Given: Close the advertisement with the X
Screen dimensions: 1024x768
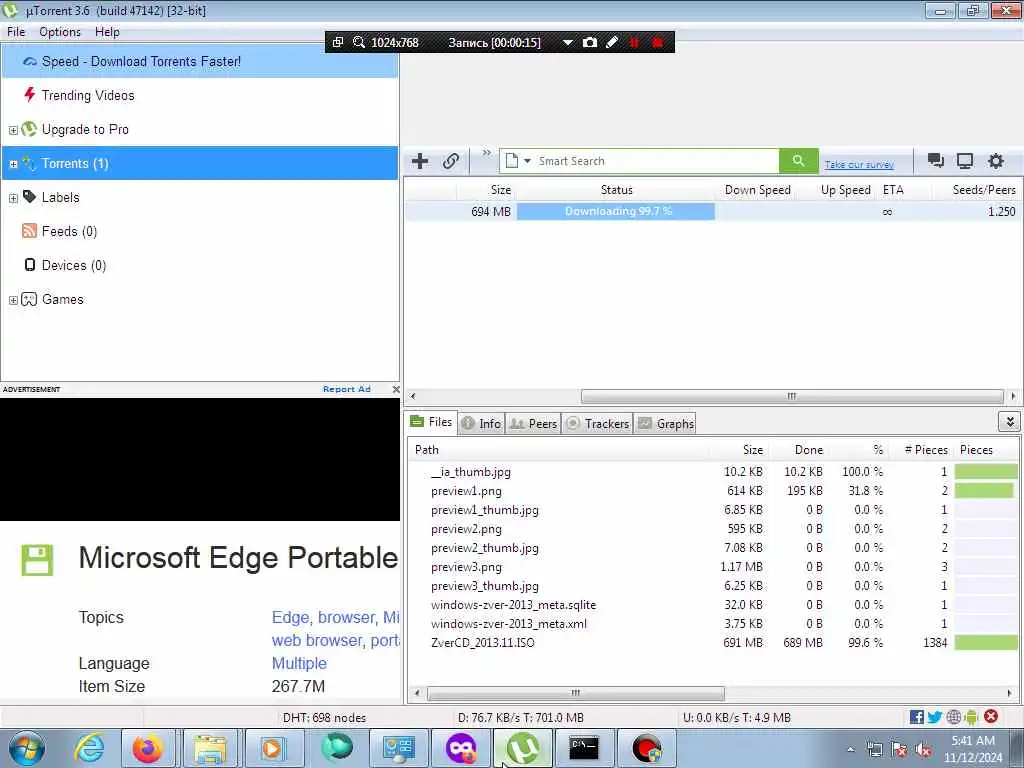Looking at the screenshot, I should [396, 389].
